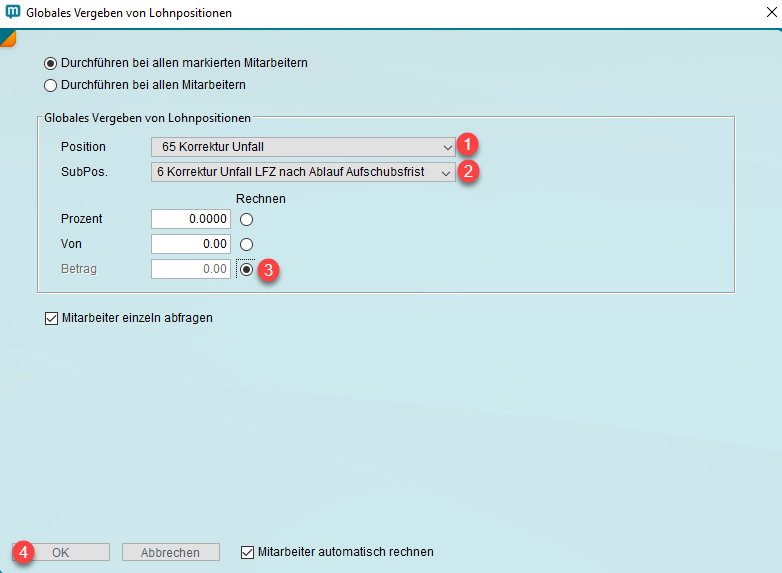Screen dimensions: 782x573
Task: Open the Position dropdown '65 Korrektur Unfall'
Action: 304,147
